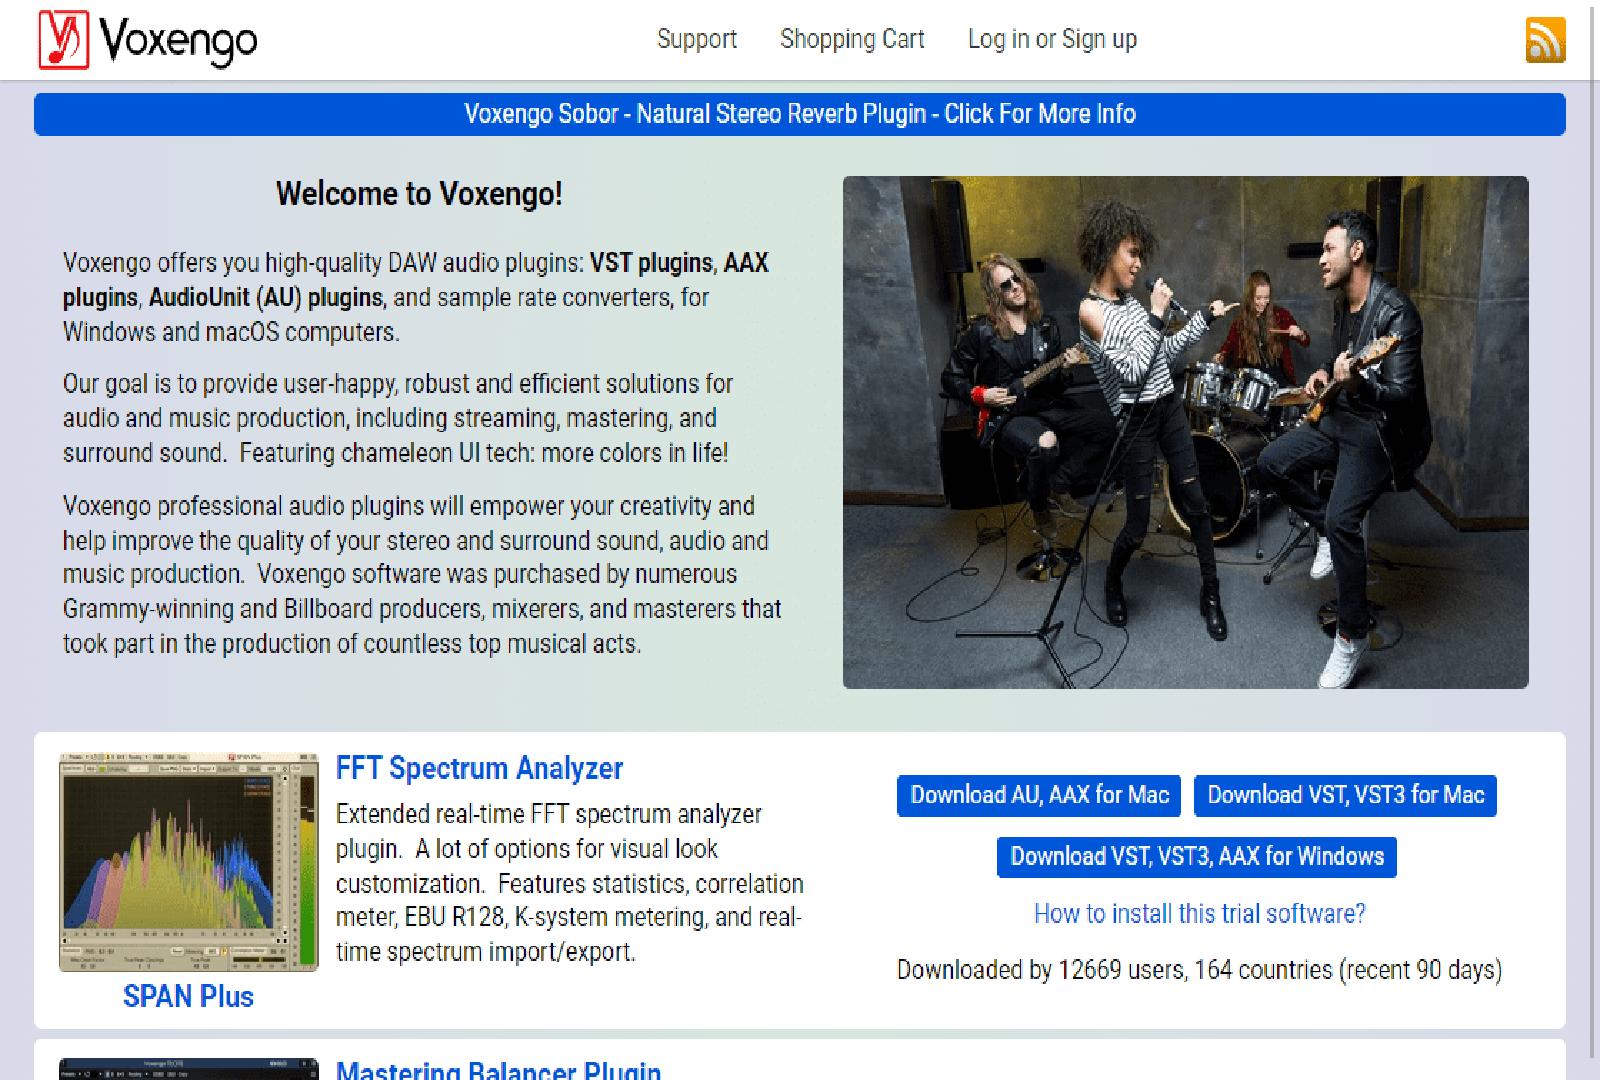1600x1080 pixels.
Task: Click the "AudioUnit (AU) plugins" text
Action: pyautogui.click(x=266, y=298)
